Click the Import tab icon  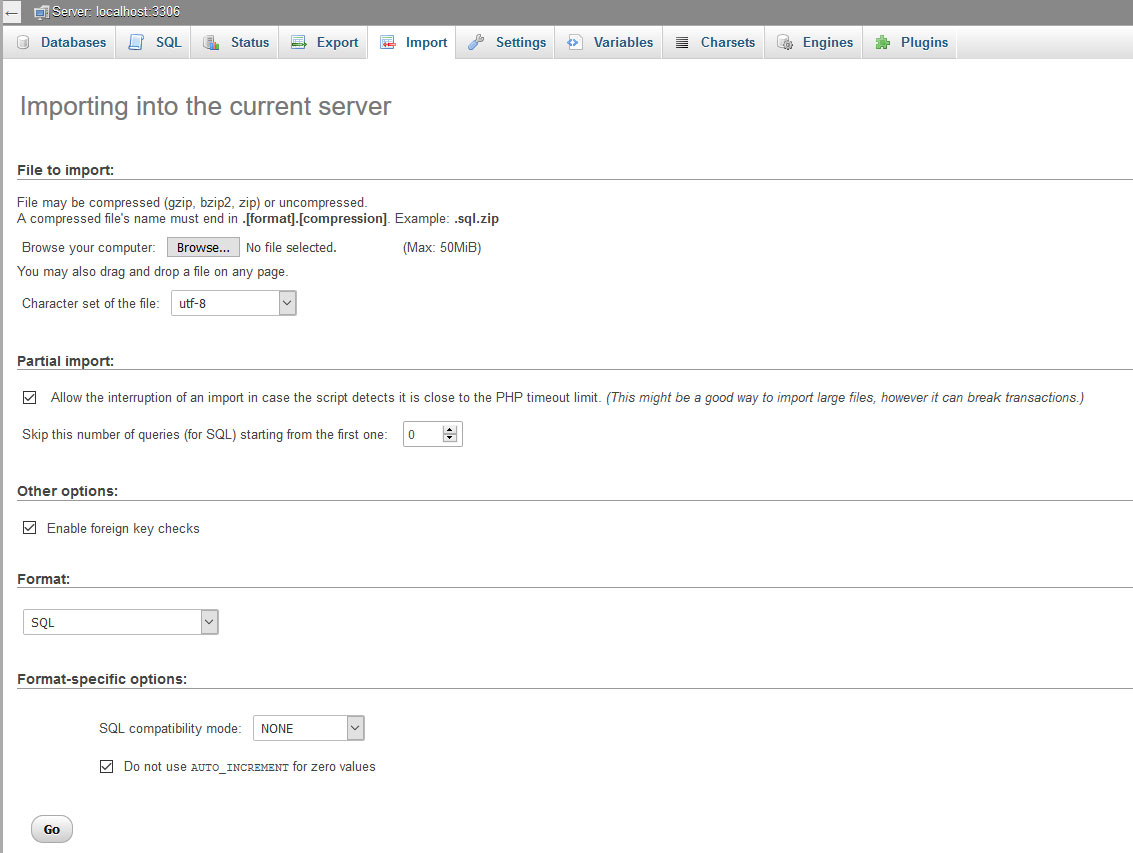click(x=388, y=43)
